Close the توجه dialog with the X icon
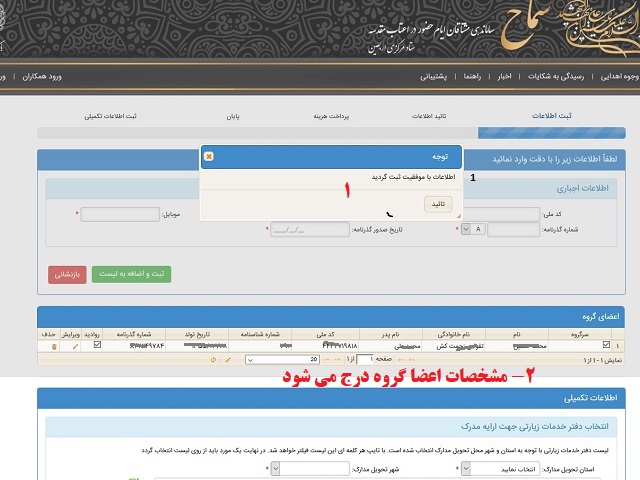Screen dimensions: 640x480 (x=209, y=156)
